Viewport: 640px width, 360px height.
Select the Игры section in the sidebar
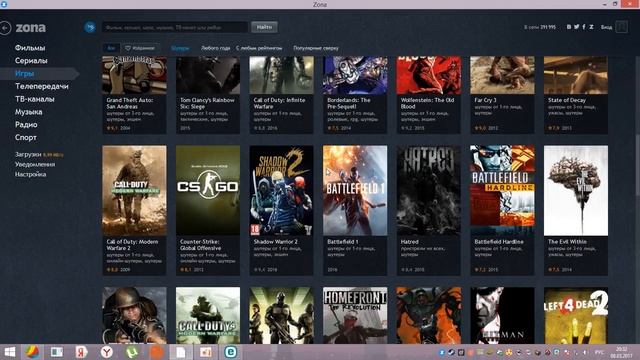point(24,73)
